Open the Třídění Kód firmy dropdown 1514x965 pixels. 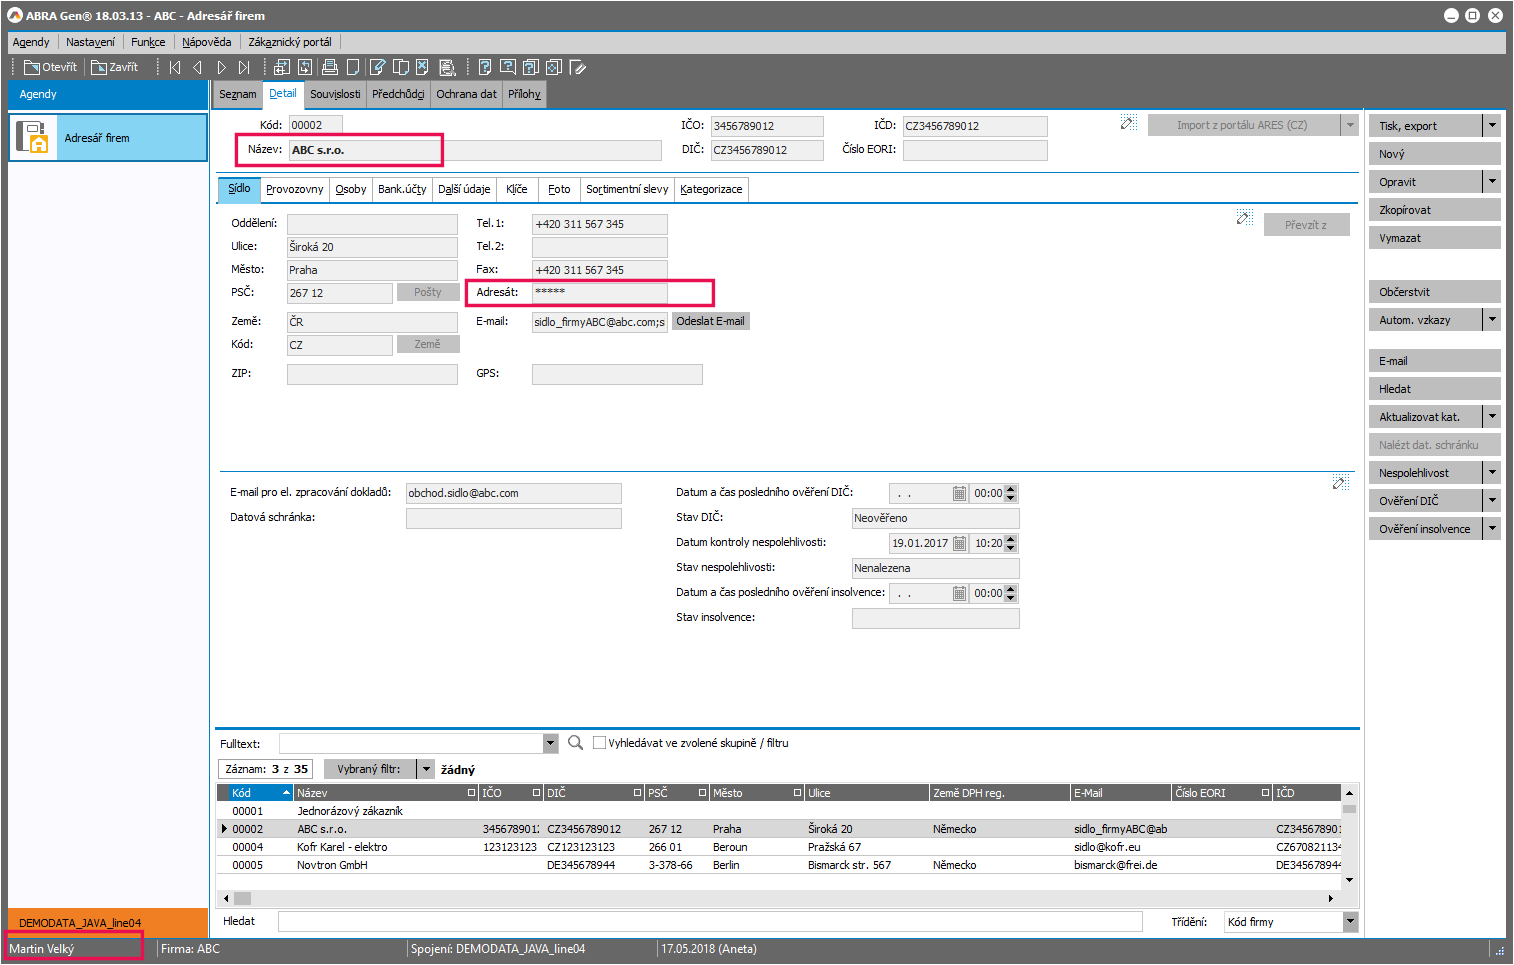(x=1350, y=922)
